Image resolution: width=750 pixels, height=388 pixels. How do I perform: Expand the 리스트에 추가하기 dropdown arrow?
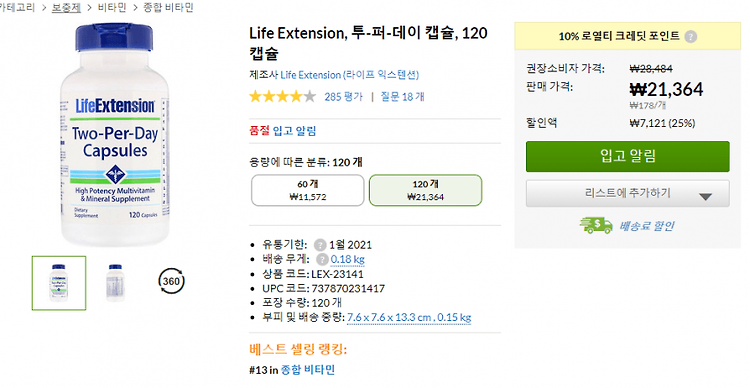pyautogui.click(x=706, y=196)
